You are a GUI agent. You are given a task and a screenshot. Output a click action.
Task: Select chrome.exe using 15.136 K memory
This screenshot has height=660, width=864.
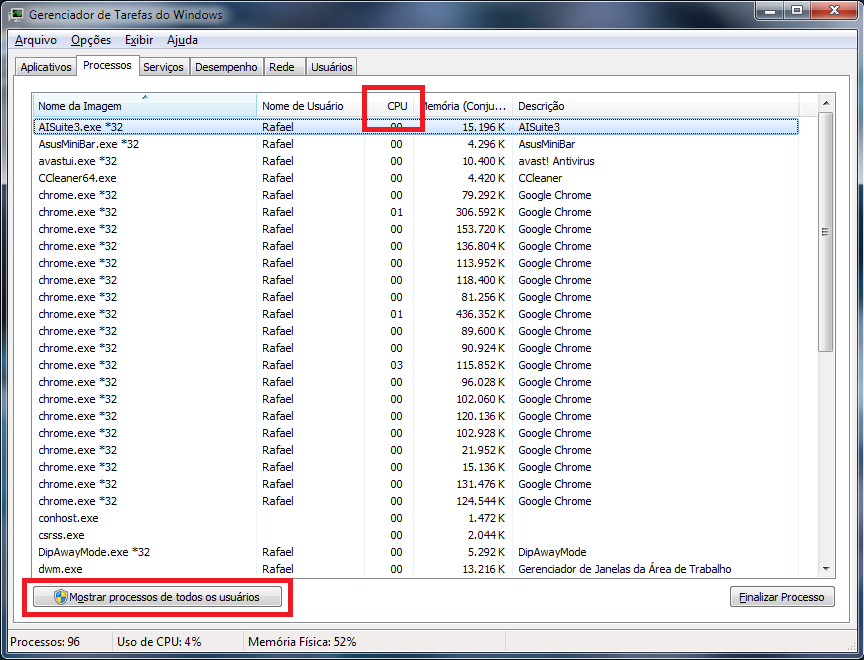click(x=416, y=467)
